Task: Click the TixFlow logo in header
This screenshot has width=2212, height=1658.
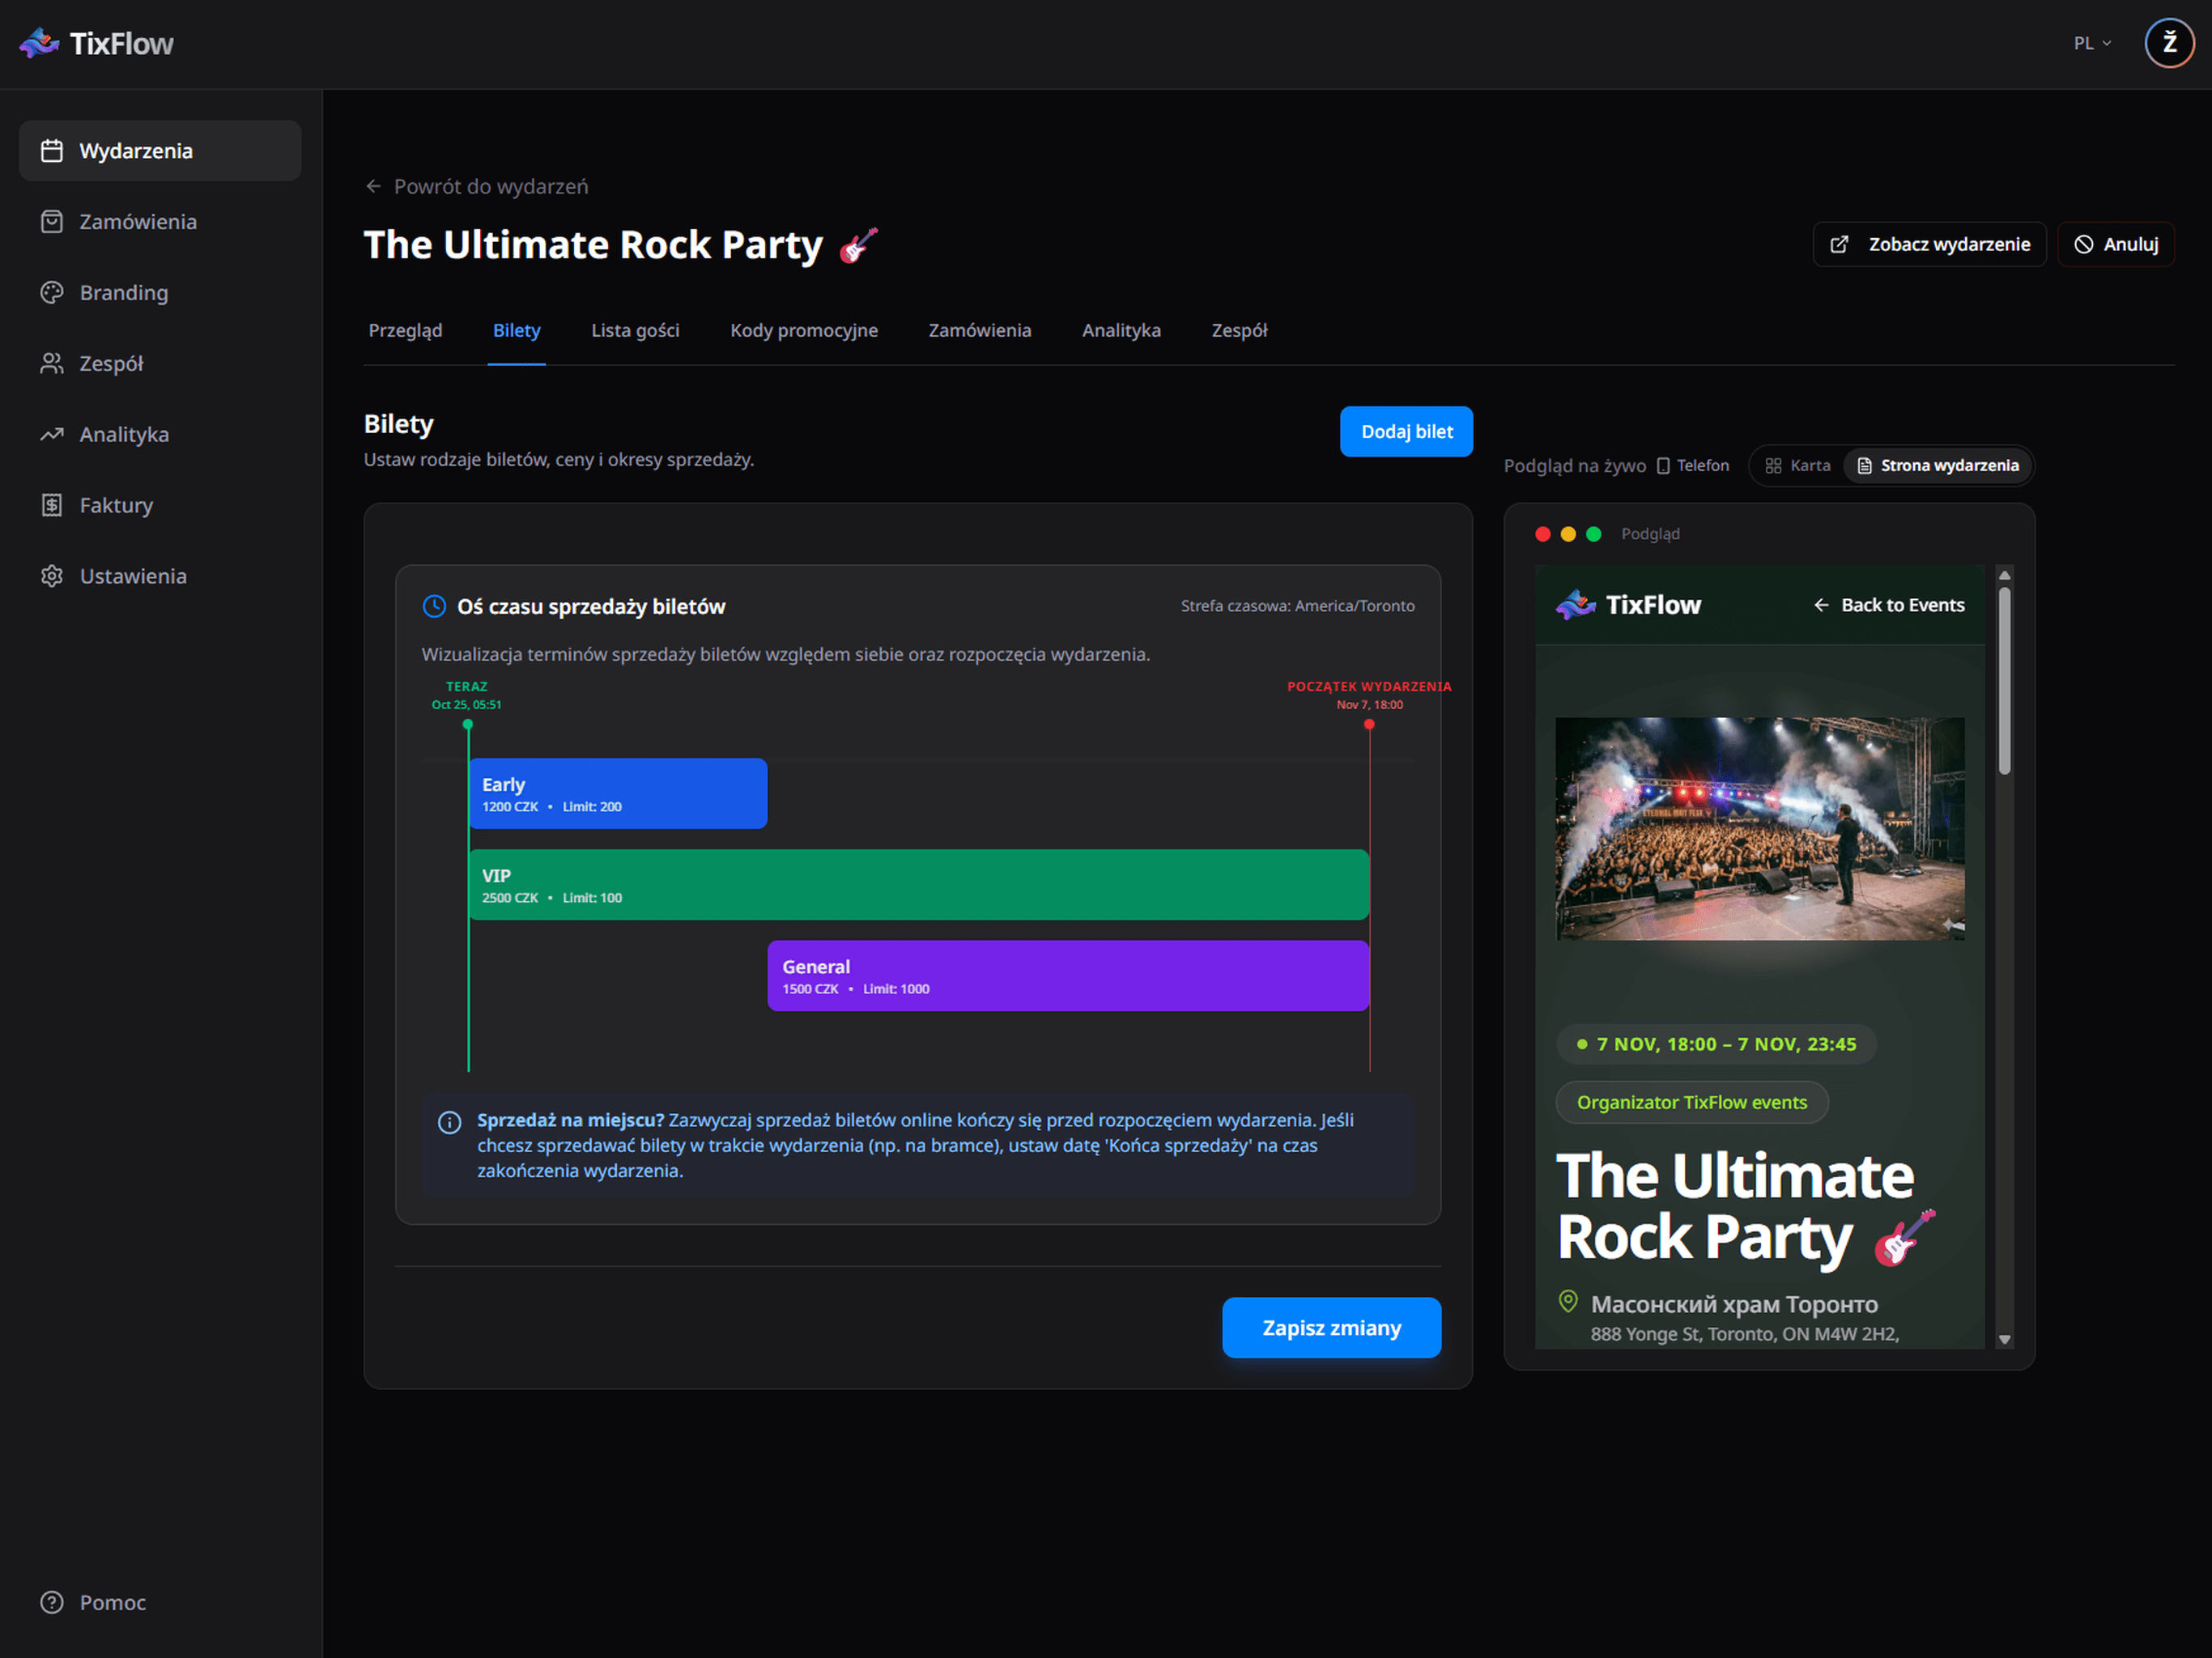Action: point(96,43)
